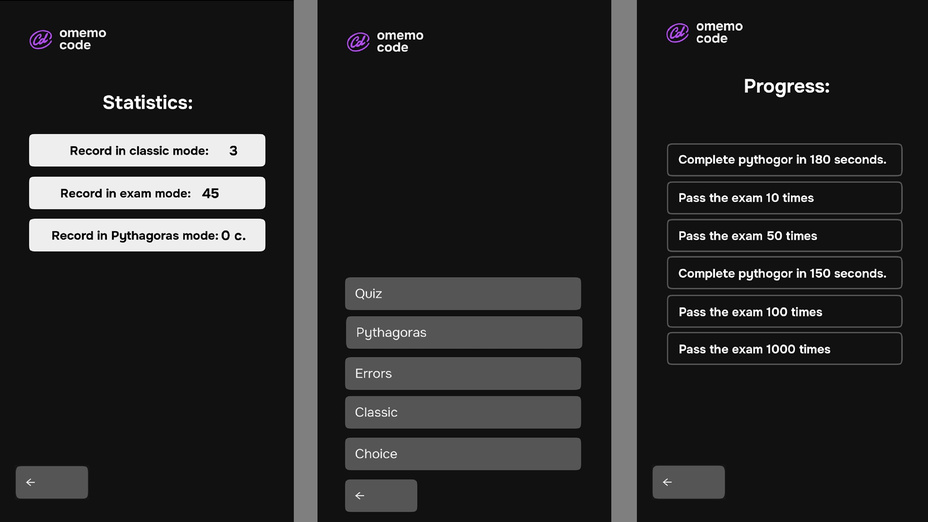Select Pass the exam 10 times achievement
Image resolution: width=928 pixels, height=522 pixels.
pyautogui.click(x=784, y=198)
